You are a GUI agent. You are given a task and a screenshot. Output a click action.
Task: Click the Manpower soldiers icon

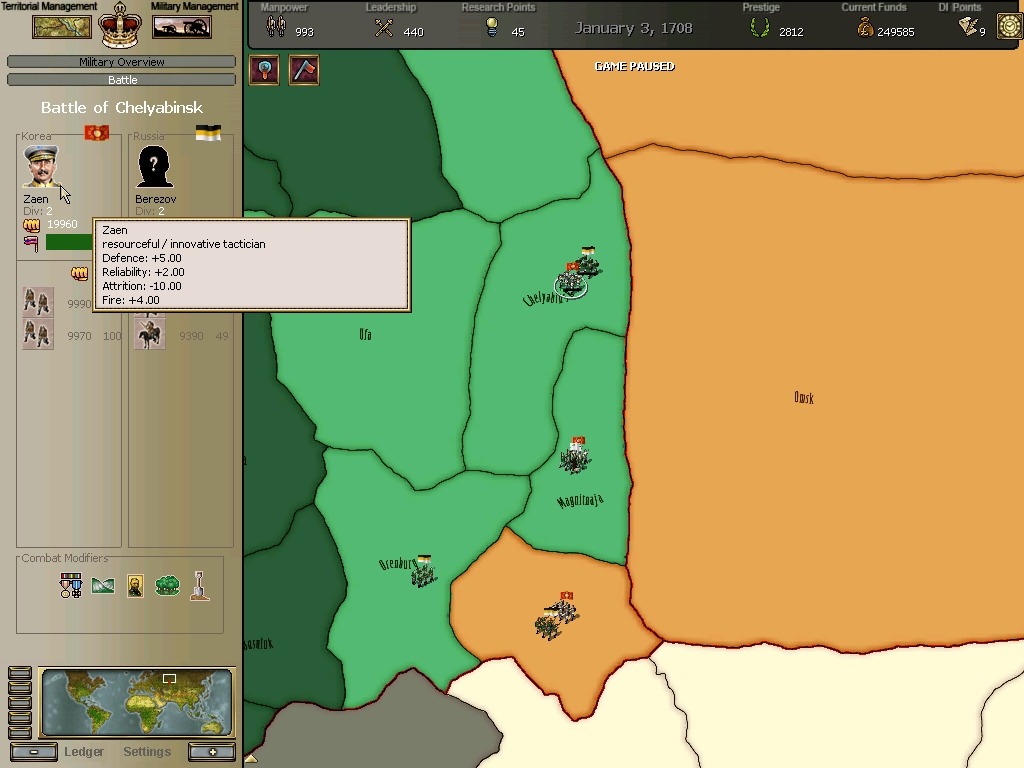pyautogui.click(x=276, y=27)
